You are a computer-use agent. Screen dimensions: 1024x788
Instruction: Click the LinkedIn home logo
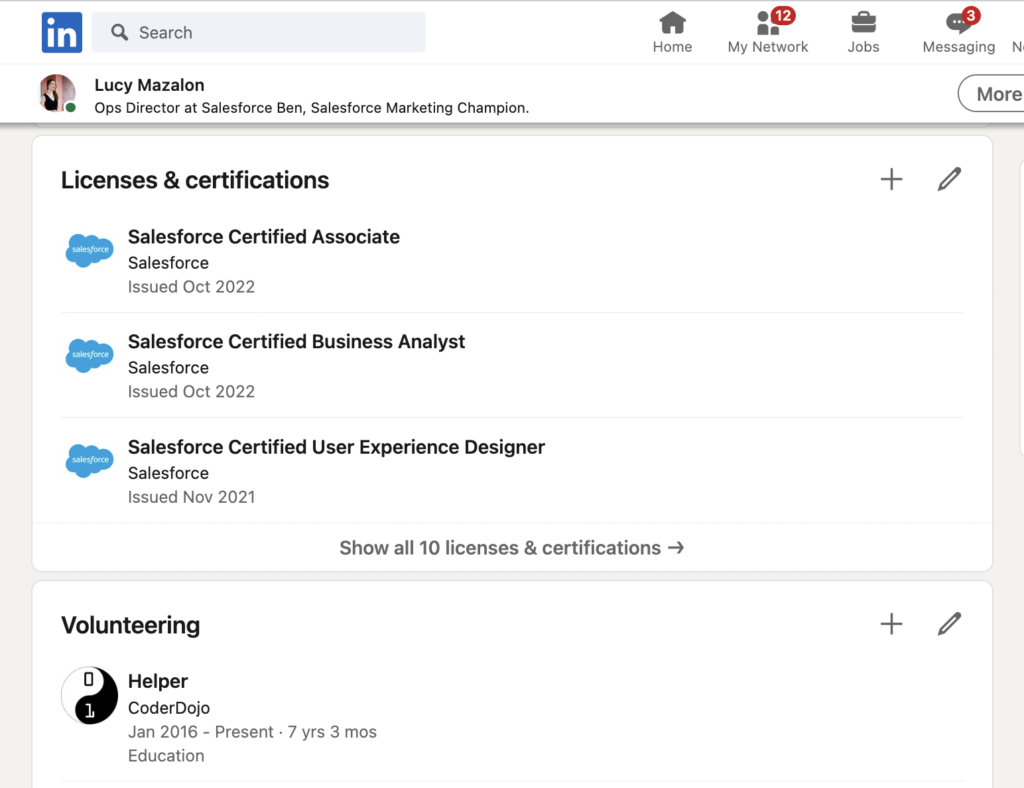pos(61,32)
